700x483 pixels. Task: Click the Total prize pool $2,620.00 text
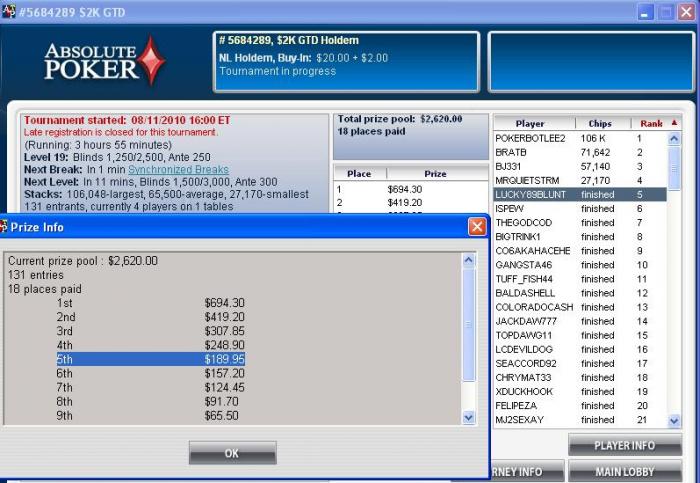click(x=400, y=119)
